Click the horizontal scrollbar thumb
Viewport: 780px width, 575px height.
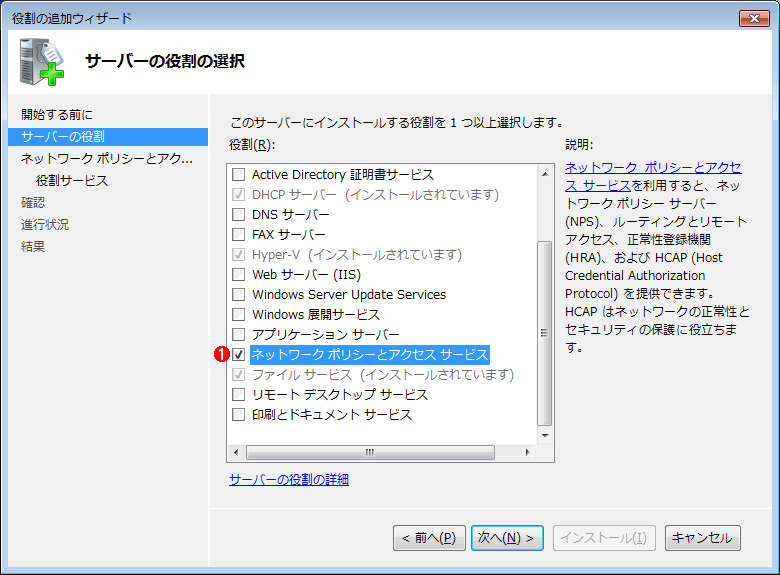coord(370,452)
